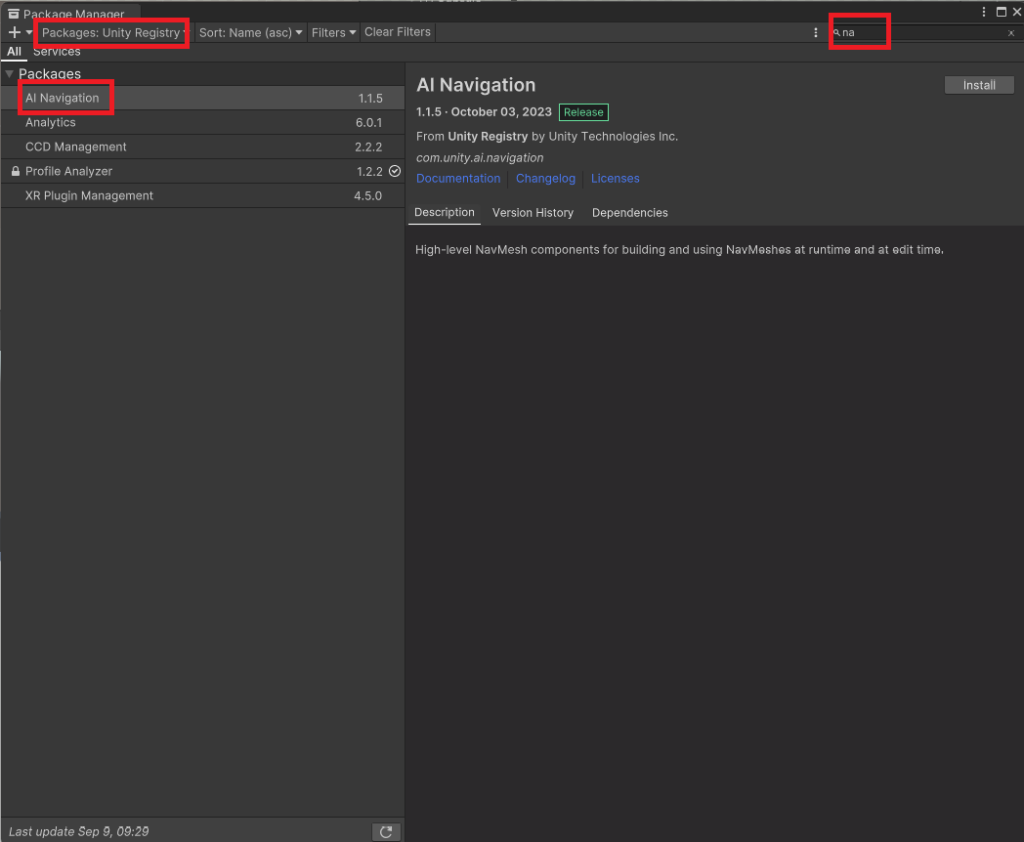The height and width of the screenshot is (842, 1024).
Task: Click the package description text about NavMesh
Action: coord(679,250)
